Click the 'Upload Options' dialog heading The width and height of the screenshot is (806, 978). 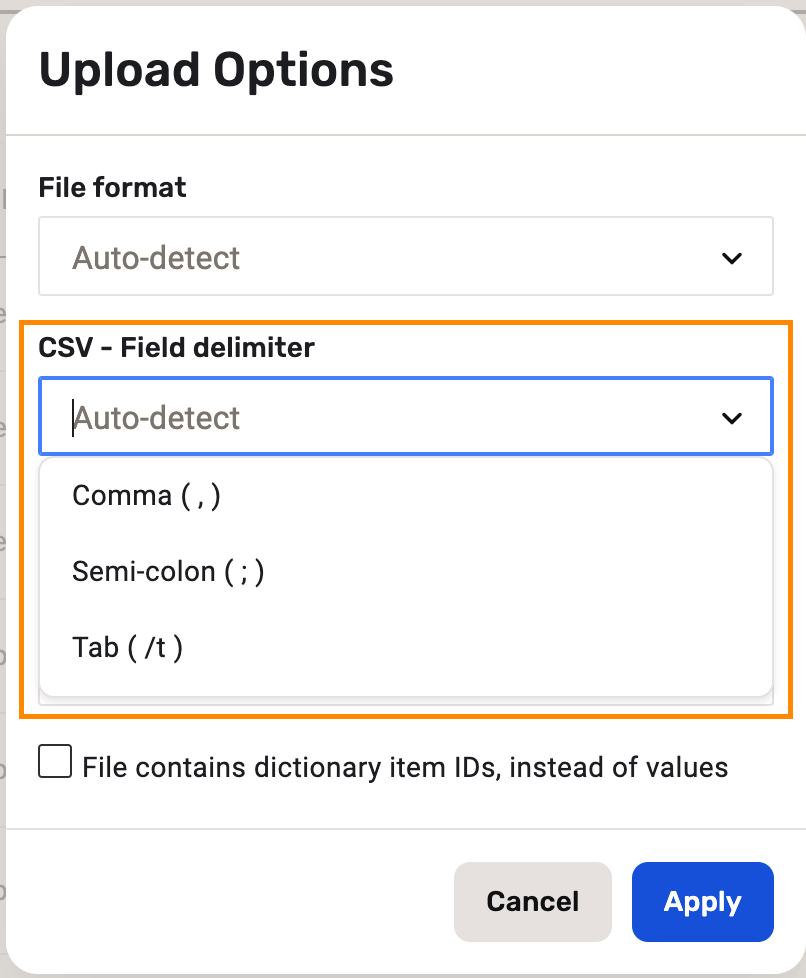(x=216, y=71)
